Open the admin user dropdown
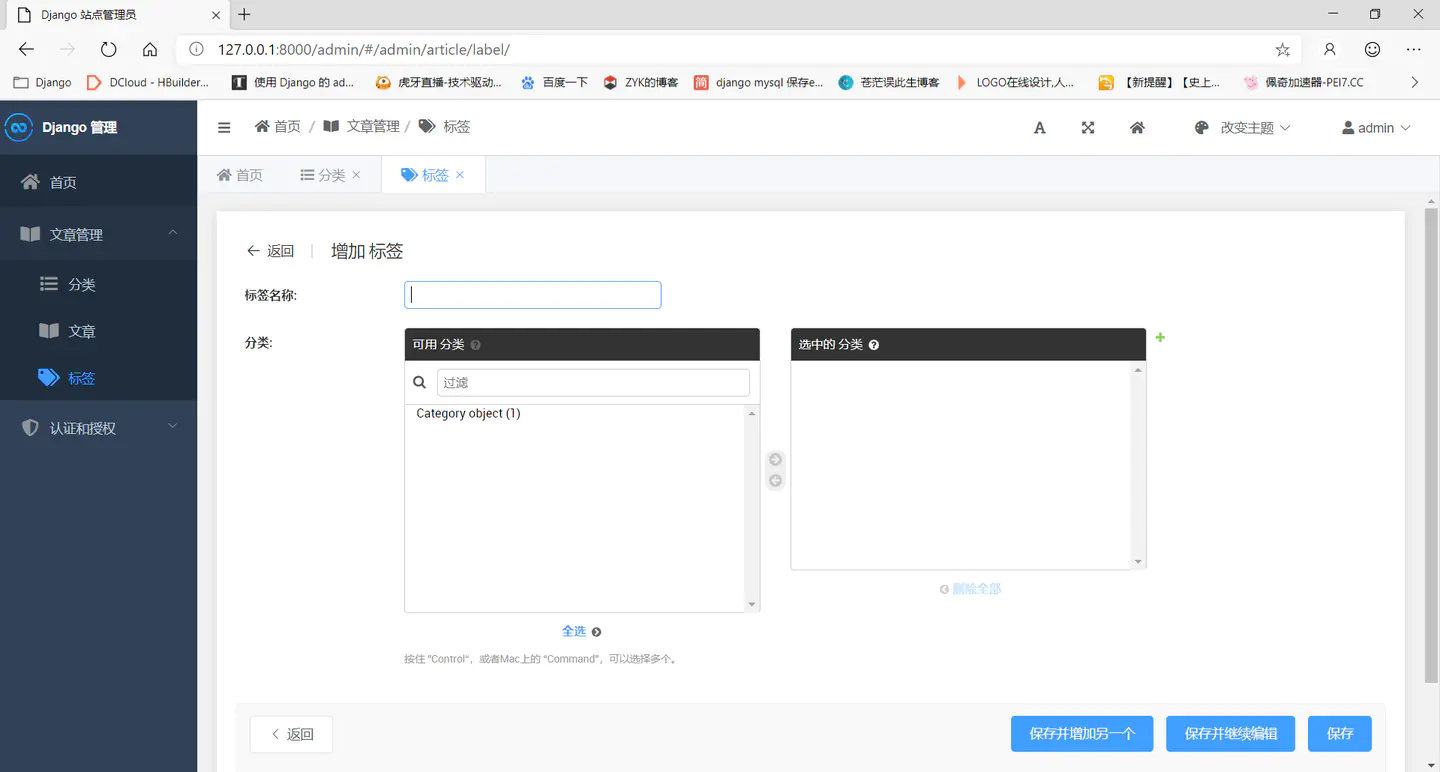Screen dimensions: 1440x772 pos(1376,127)
